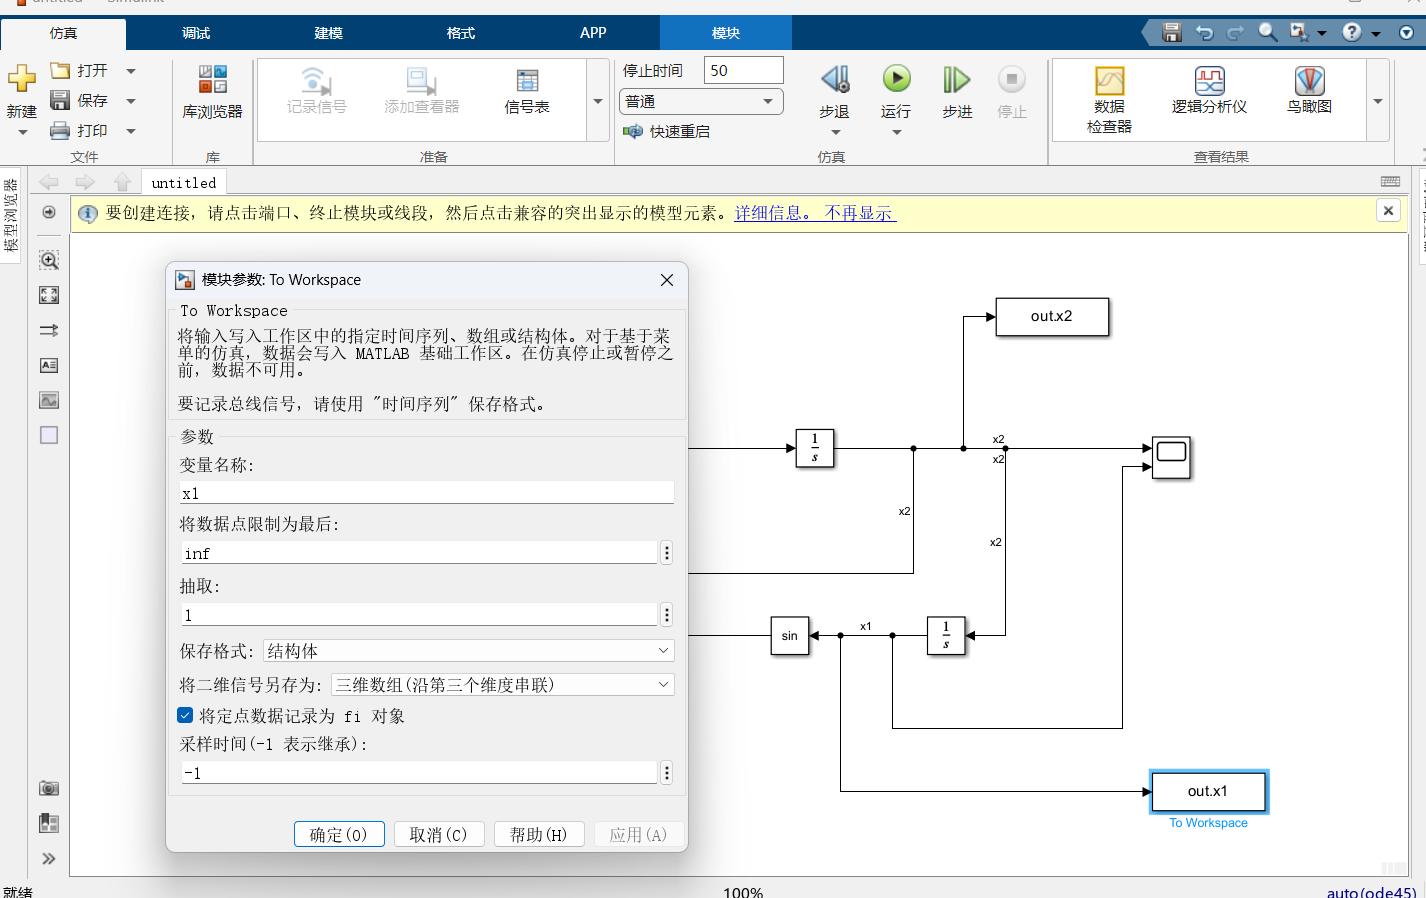Open file using 打开 button
The height and width of the screenshot is (898, 1426).
(x=79, y=71)
